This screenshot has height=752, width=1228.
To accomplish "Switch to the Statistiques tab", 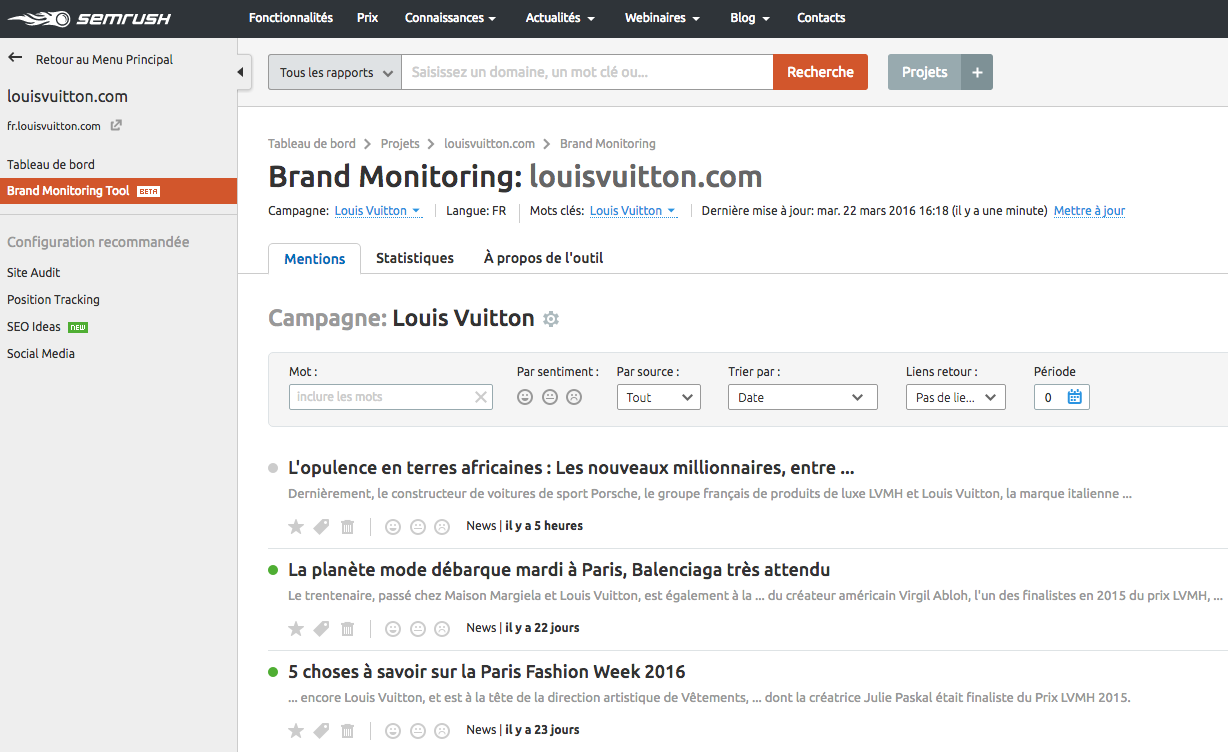I will click(415, 258).
